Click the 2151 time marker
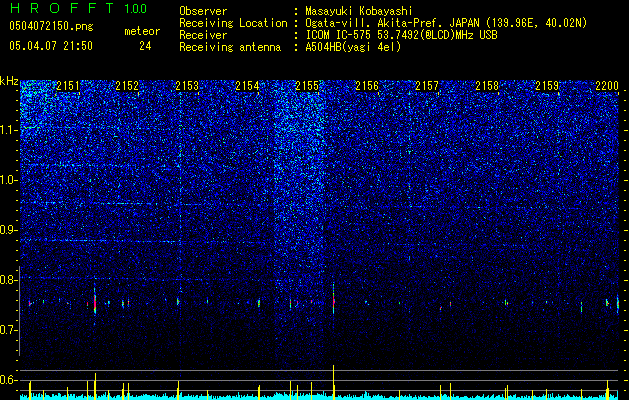Viewport: 629px width, 400px height. click(x=68, y=86)
